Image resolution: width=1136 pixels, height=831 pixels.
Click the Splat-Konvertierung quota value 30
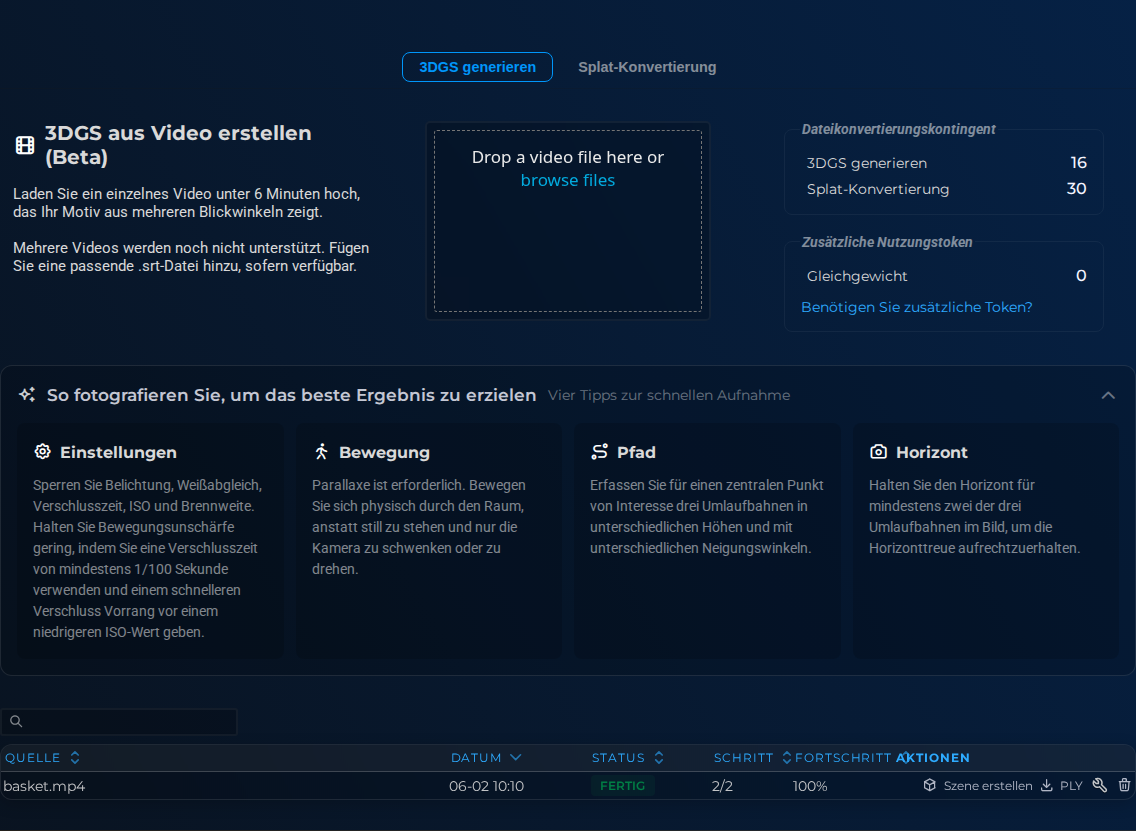[x=1077, y=189]
